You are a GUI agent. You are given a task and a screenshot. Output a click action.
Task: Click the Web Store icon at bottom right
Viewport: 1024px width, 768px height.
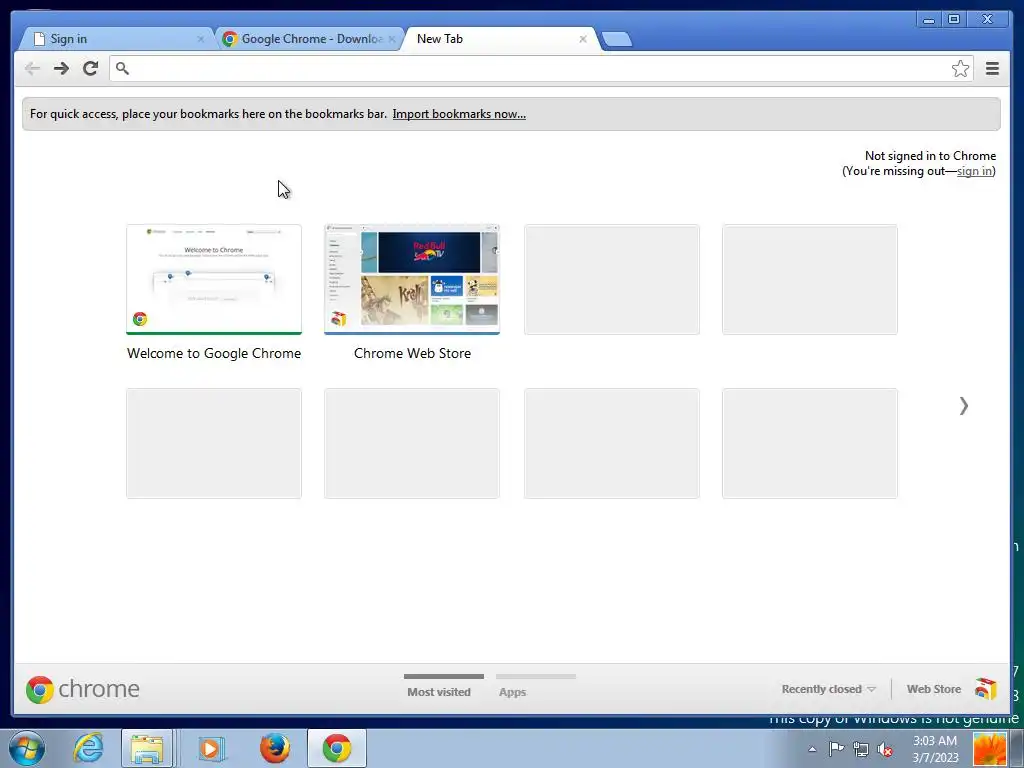[x=985, y=688]
